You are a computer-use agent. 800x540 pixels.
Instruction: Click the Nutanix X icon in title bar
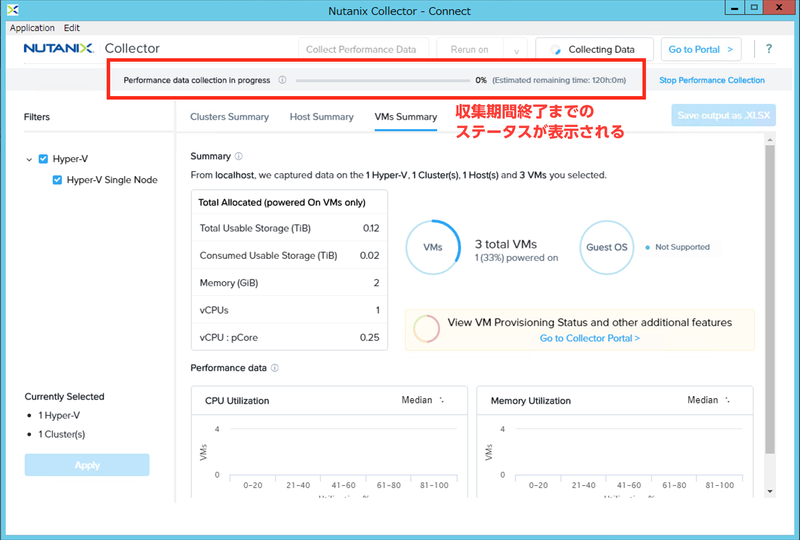(x=13, y=10)
